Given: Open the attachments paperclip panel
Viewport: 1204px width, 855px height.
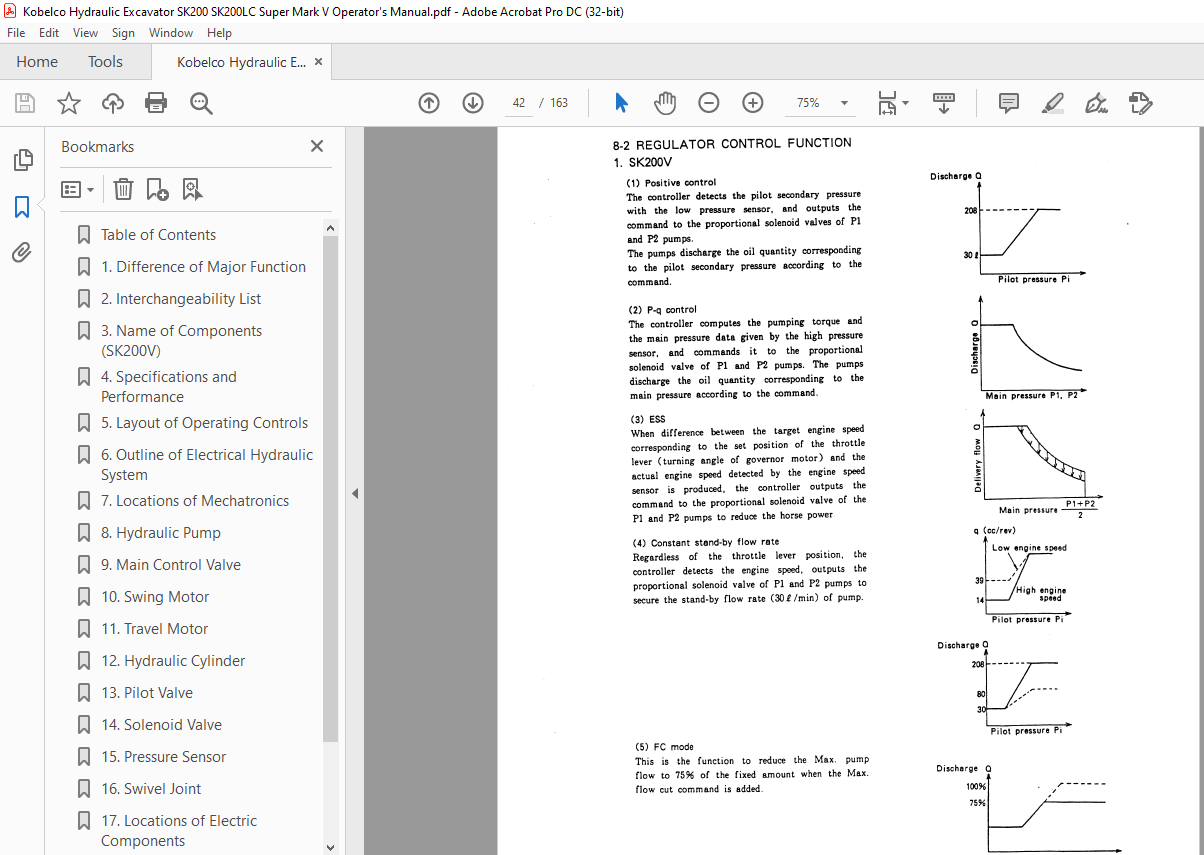Looking at the screenshot, I should pos(22,252).
